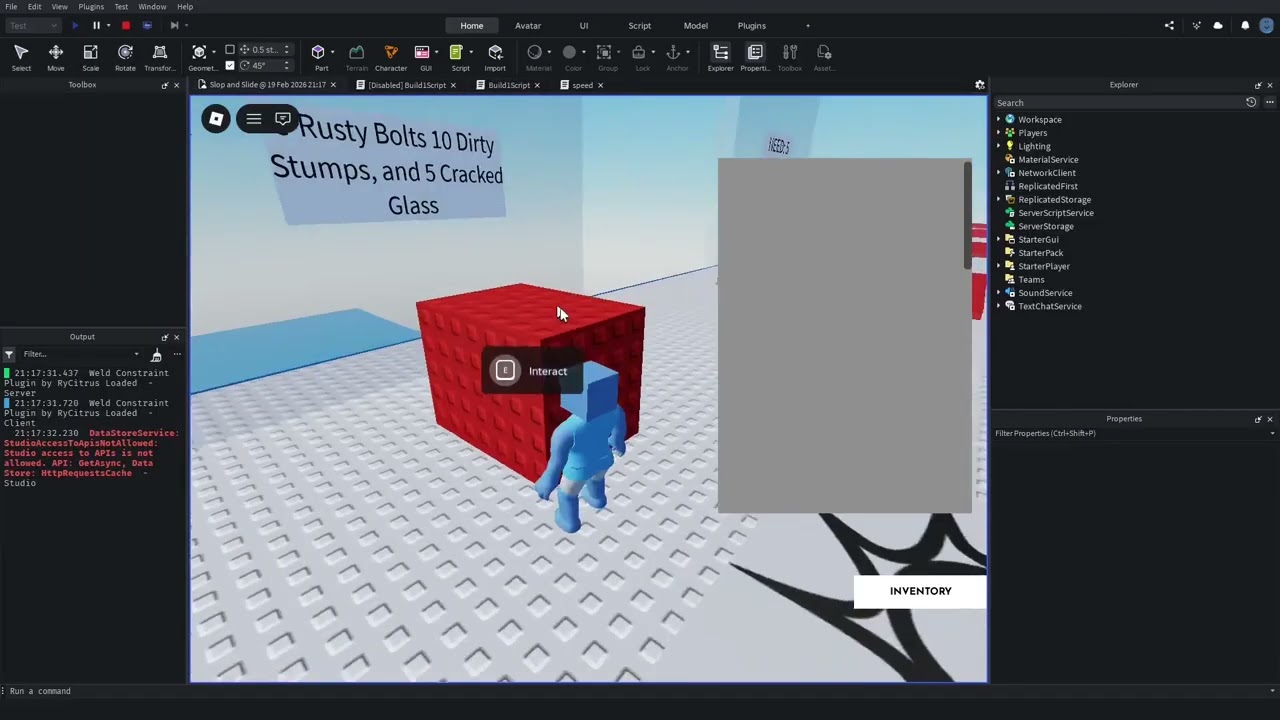Click the Anchor icon

[673, 52]
